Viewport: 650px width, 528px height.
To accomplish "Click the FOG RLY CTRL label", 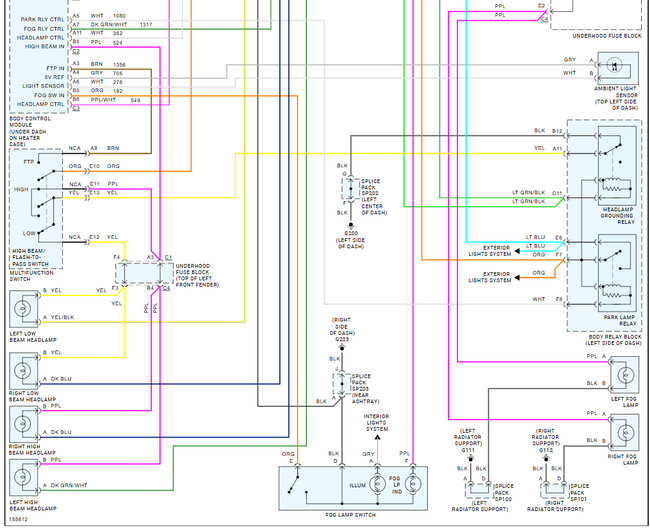I will 44,29.
